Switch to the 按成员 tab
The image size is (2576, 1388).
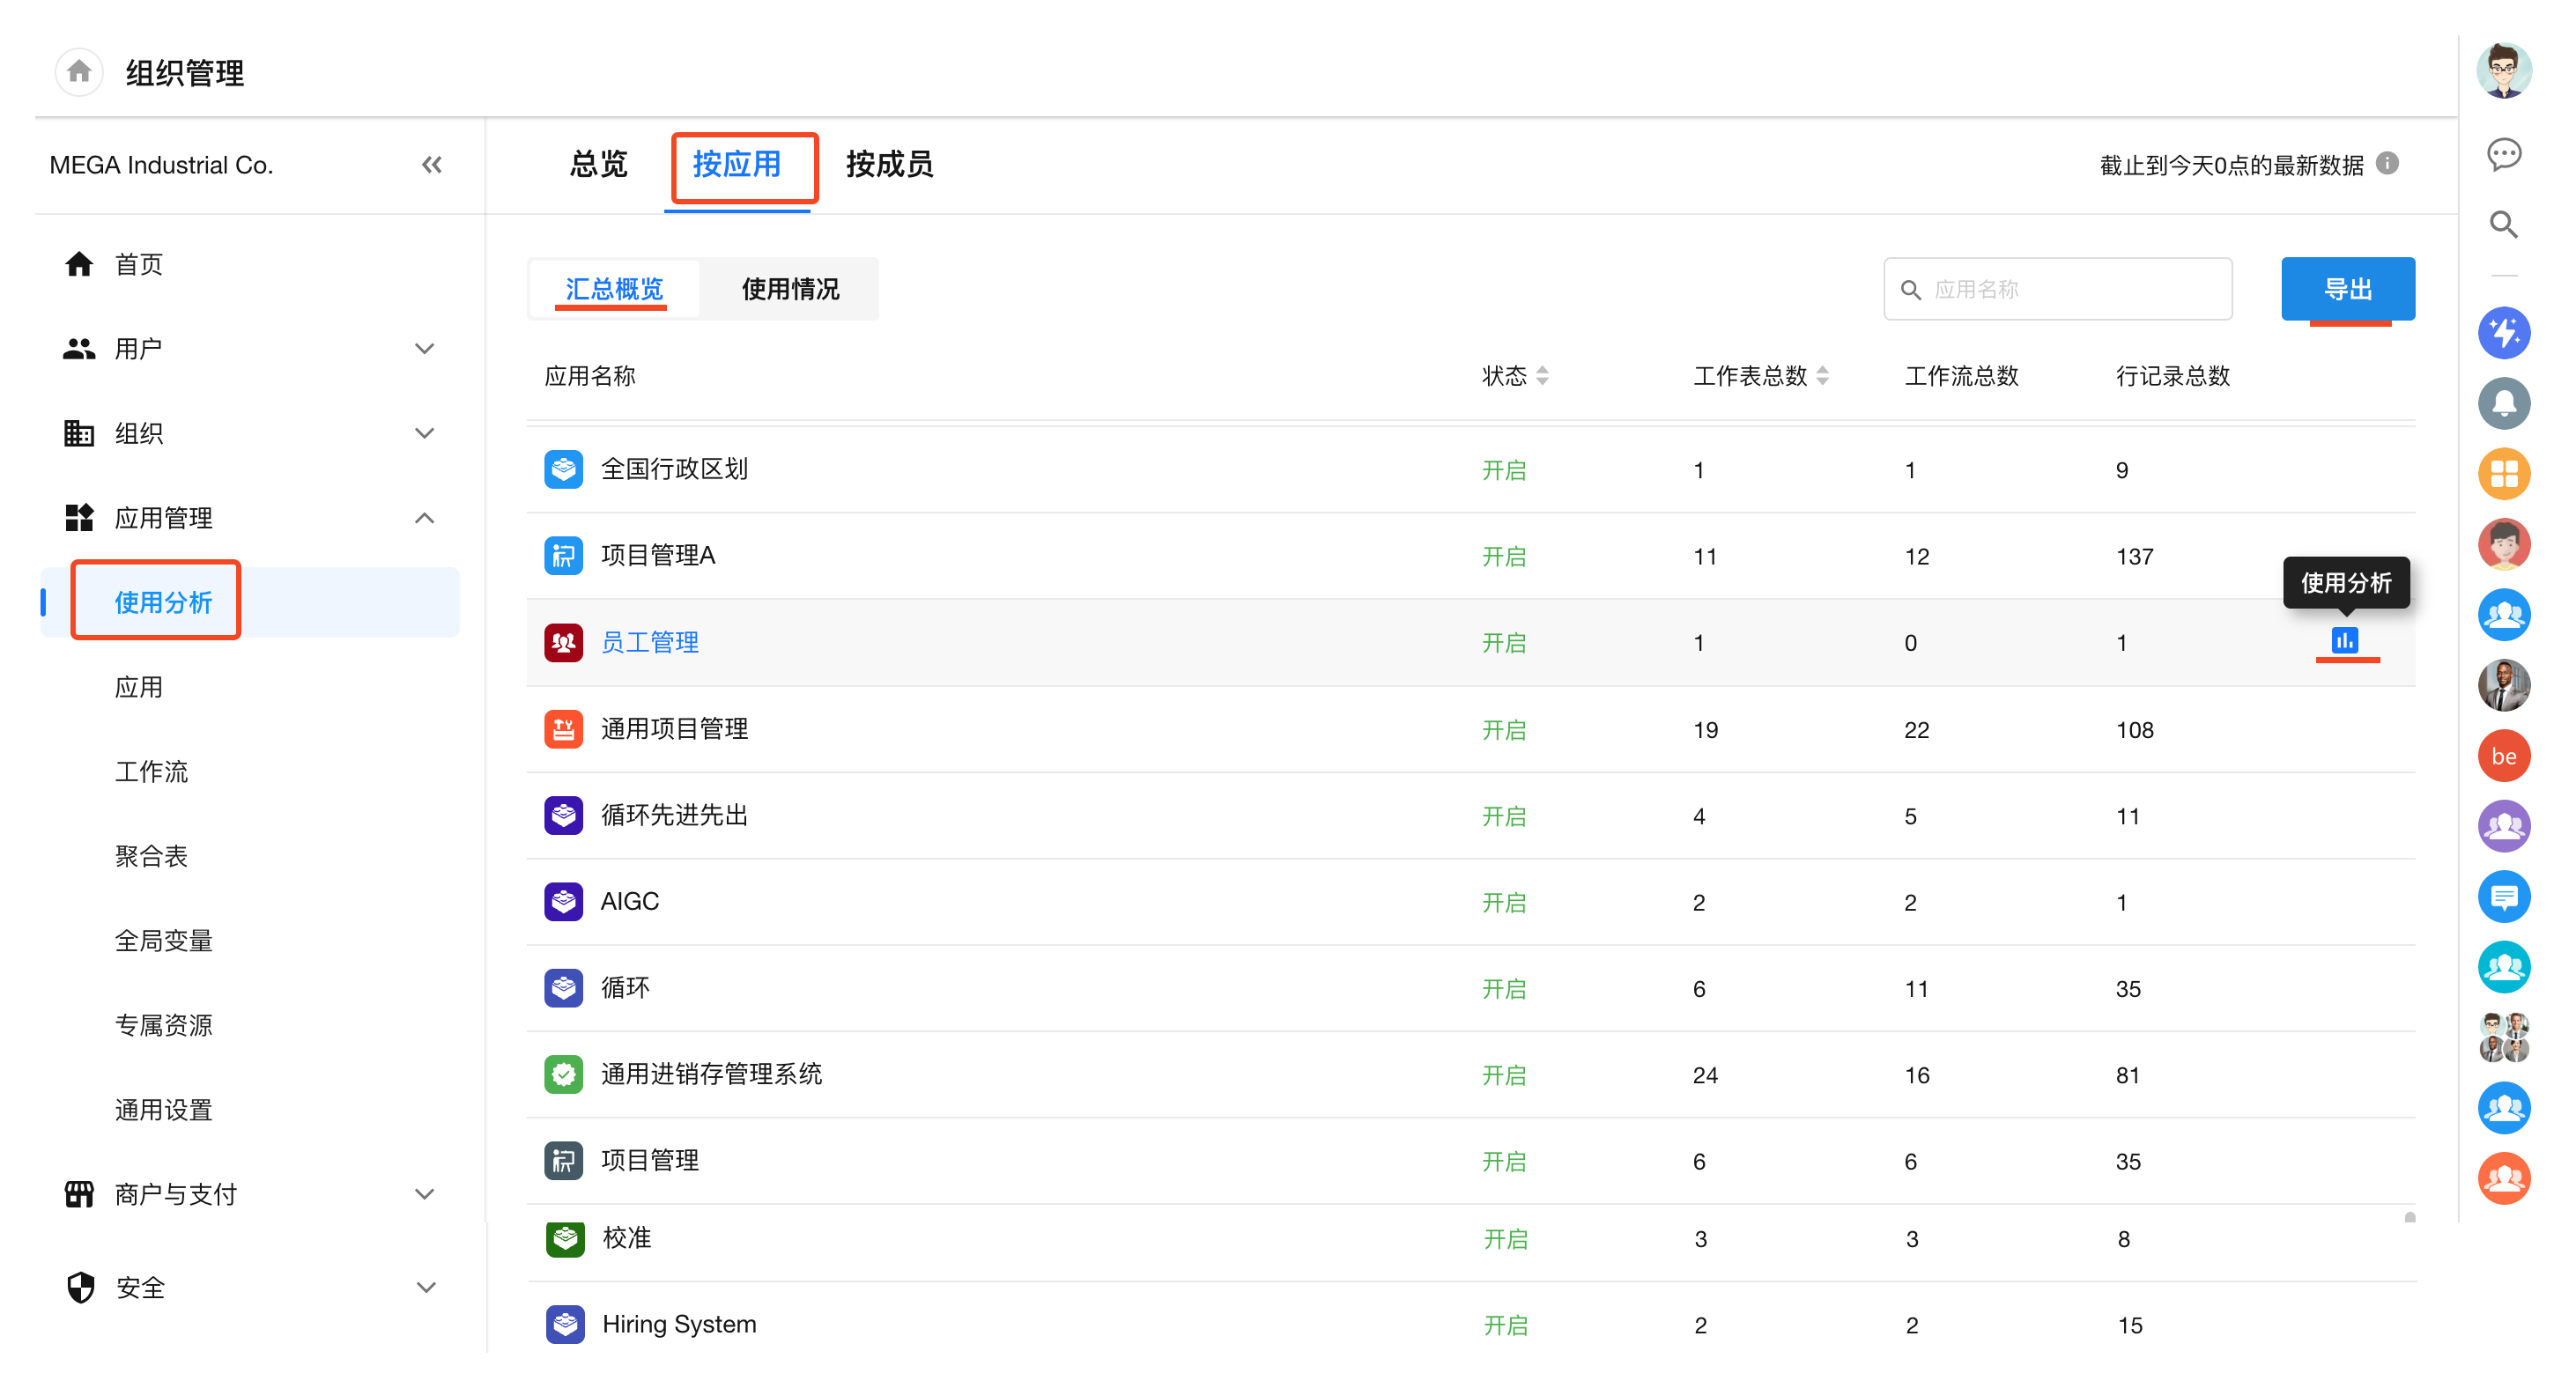(x=888, y=164)
